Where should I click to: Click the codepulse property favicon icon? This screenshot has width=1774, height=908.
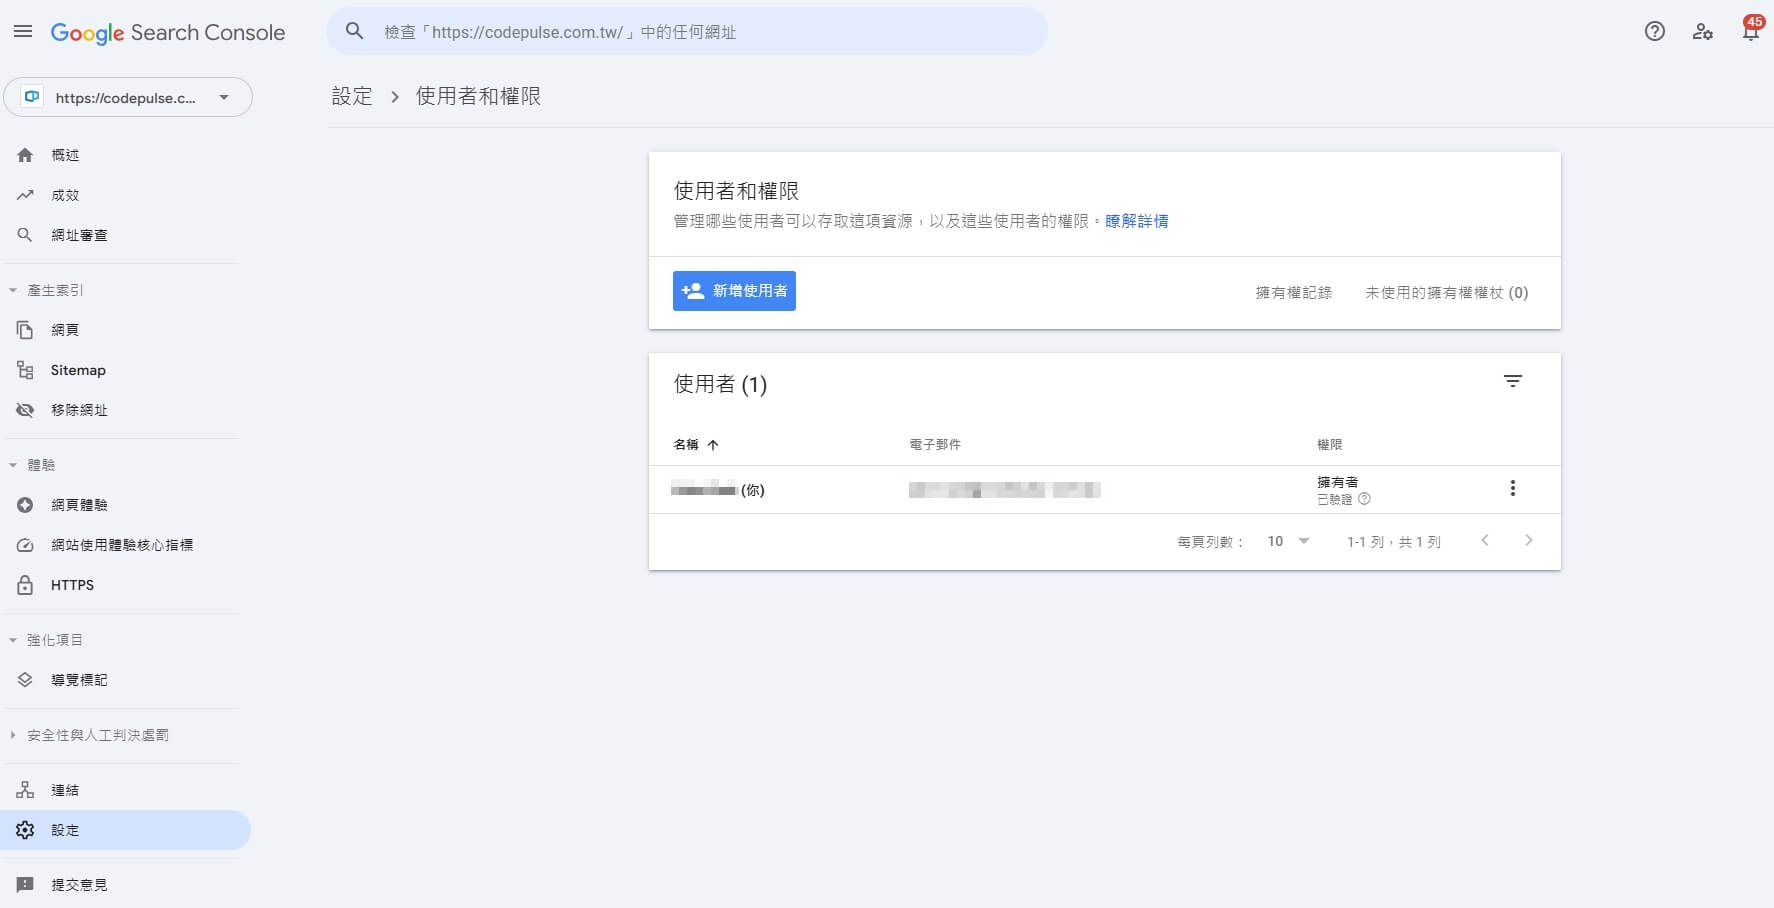[32, 97]
